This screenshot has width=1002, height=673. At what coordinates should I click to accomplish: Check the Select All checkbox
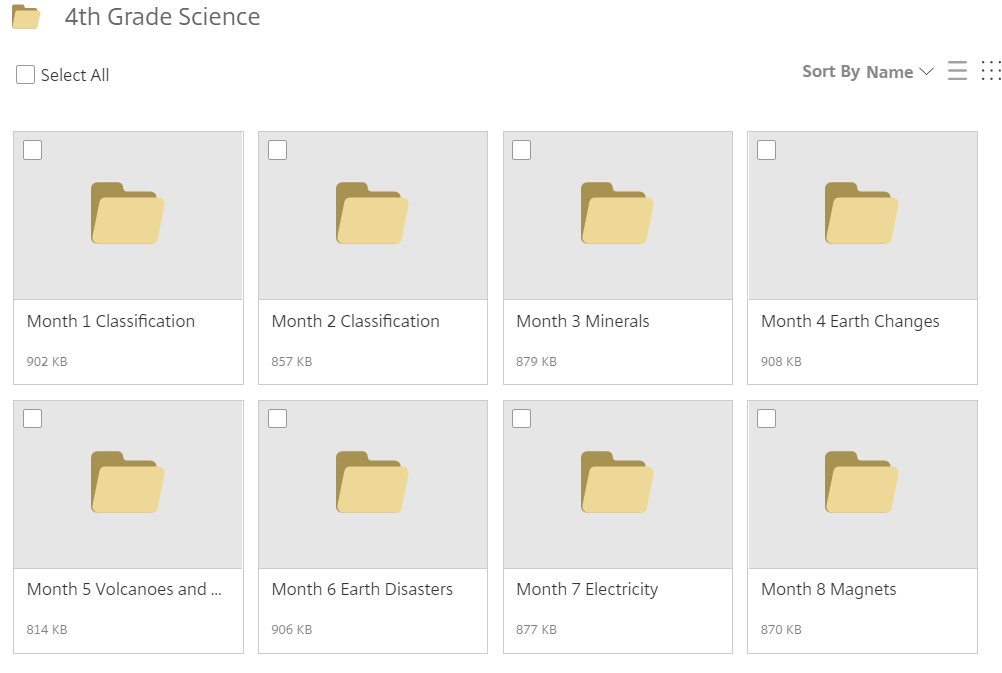coord(26,75)
